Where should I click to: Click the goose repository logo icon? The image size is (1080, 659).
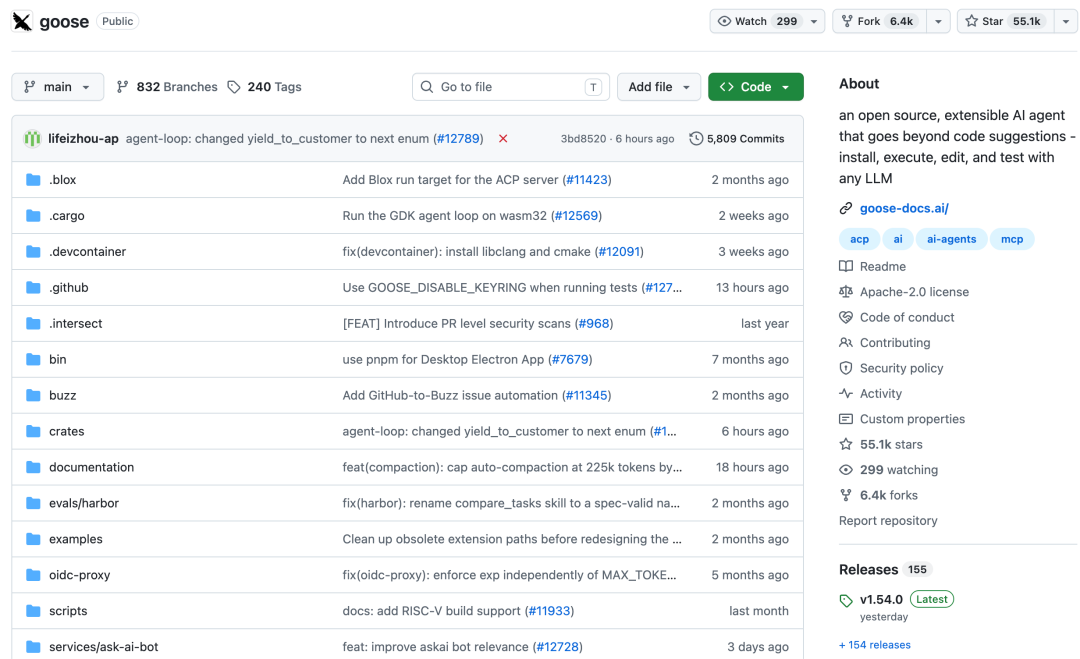click(x=22, y=21)
